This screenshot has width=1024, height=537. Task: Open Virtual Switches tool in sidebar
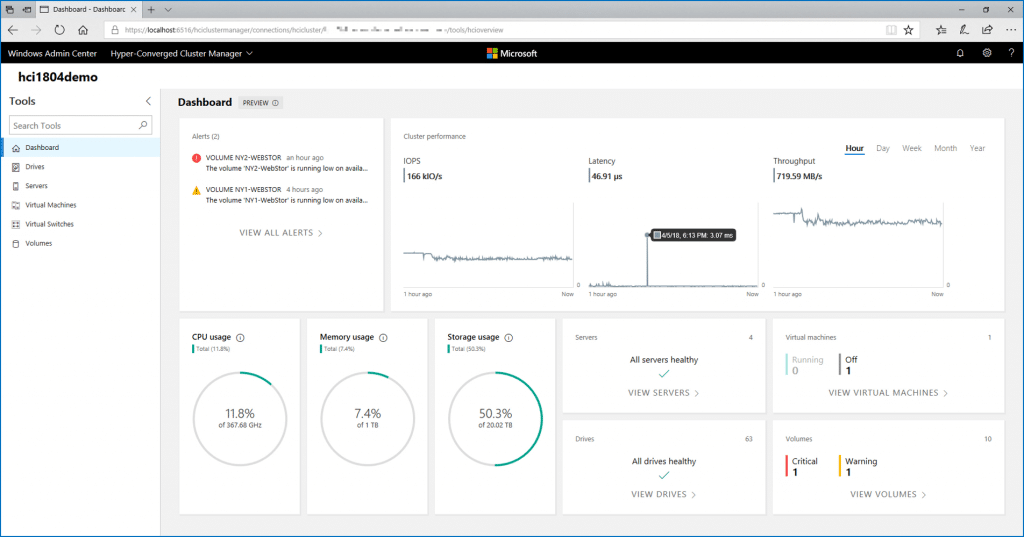point(82,224)
